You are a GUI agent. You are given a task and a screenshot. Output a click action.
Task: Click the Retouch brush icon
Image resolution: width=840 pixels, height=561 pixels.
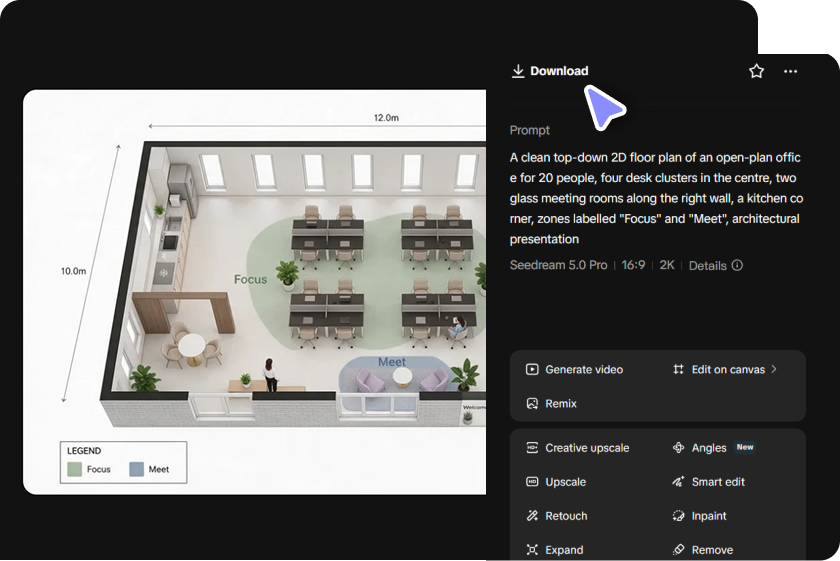tap(532, 515)
